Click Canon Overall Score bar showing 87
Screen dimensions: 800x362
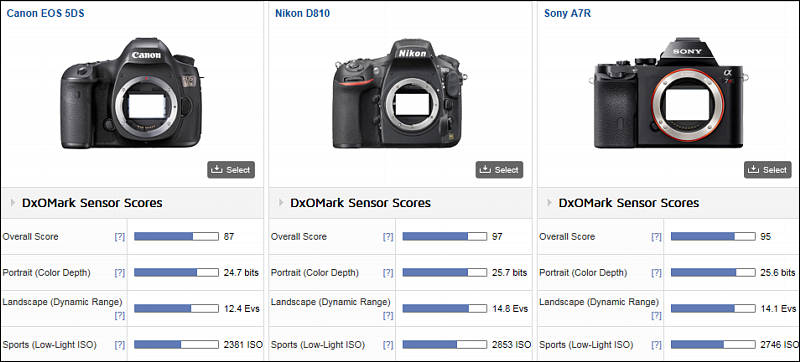pyautogui.click(x=177, y=237)
